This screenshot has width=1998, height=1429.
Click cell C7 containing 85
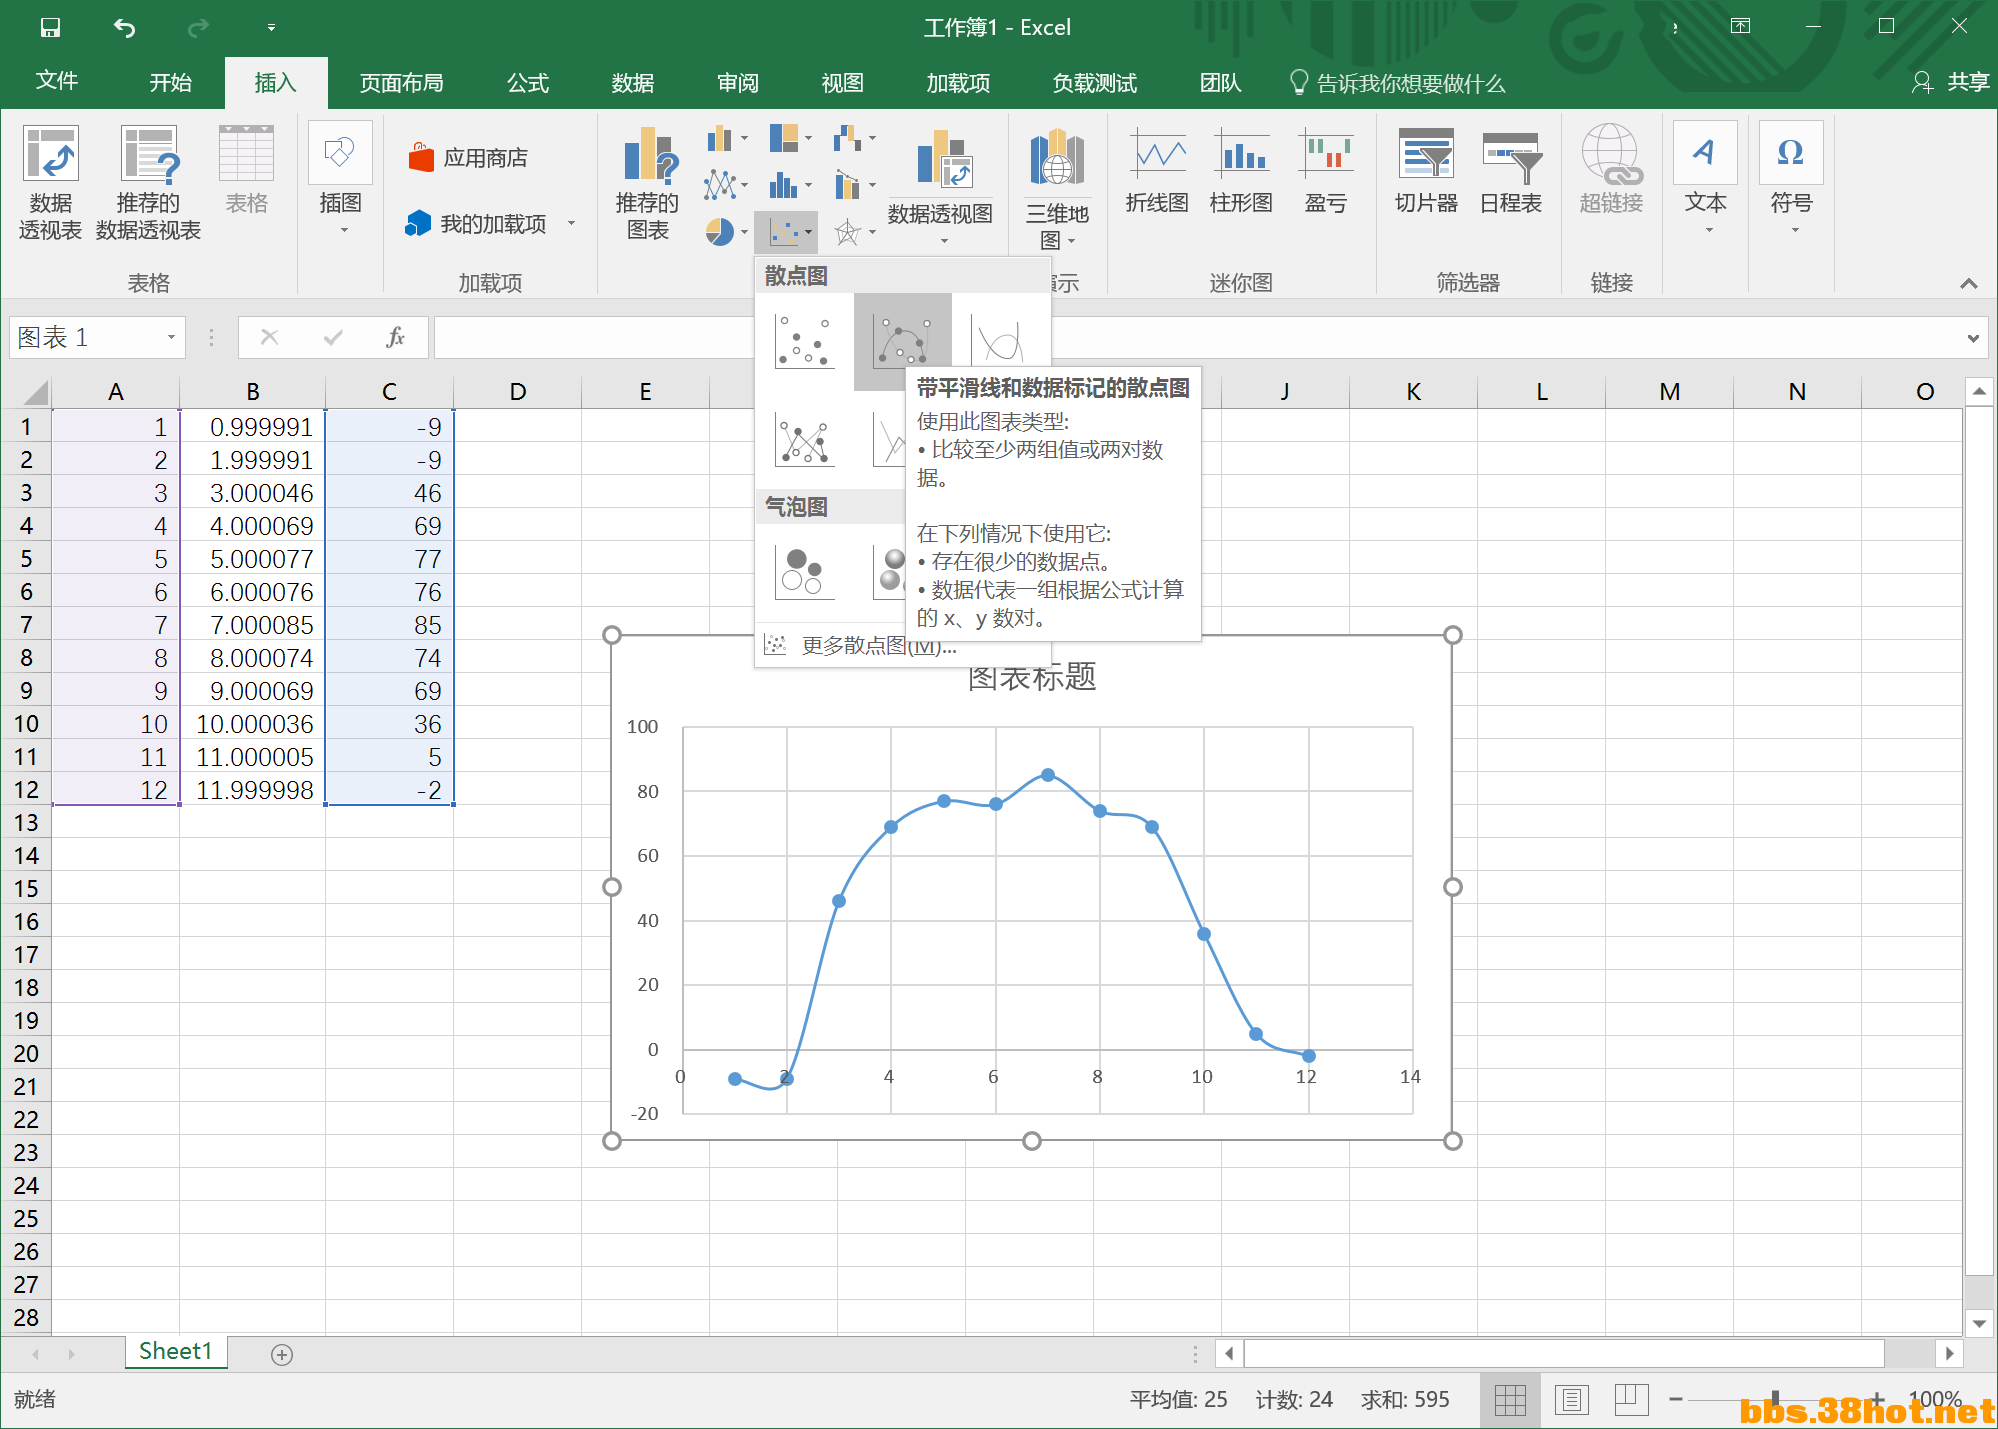(x=389, y=625)
